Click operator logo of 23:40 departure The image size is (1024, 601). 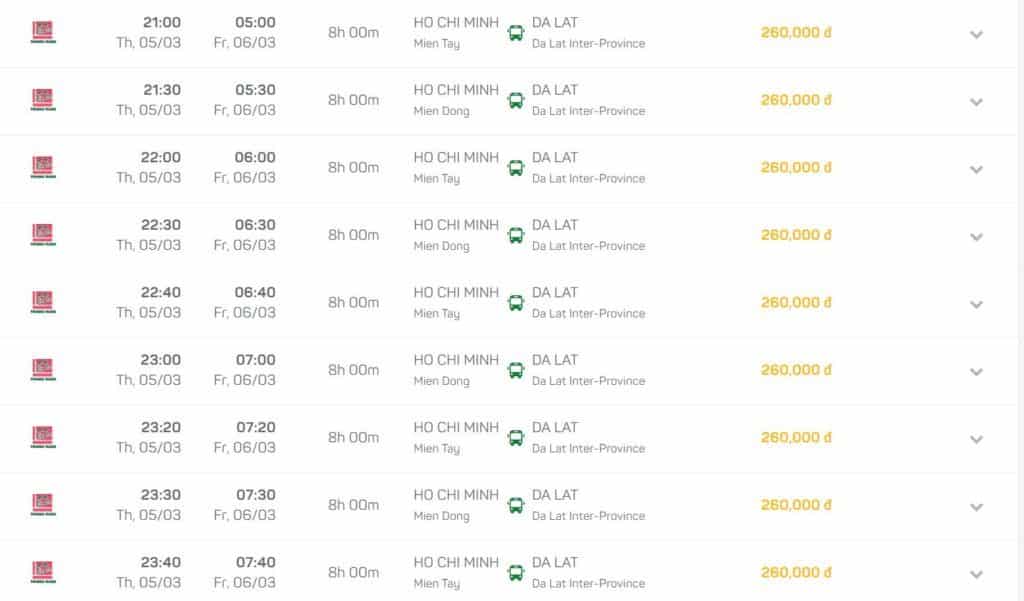43,572
